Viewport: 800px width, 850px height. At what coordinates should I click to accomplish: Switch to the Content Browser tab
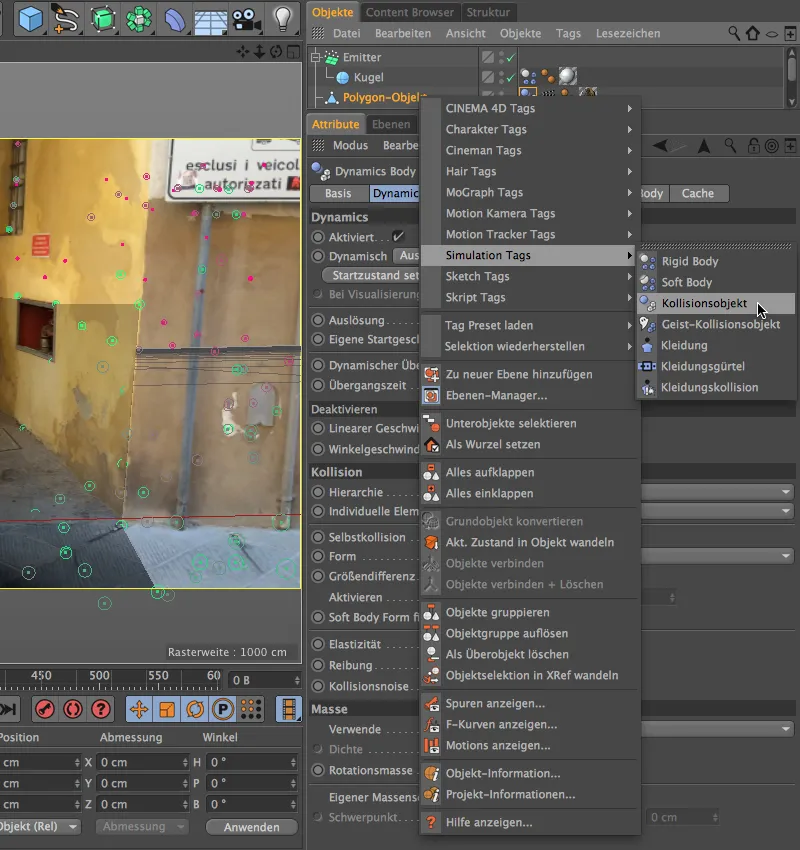[409, 12]
